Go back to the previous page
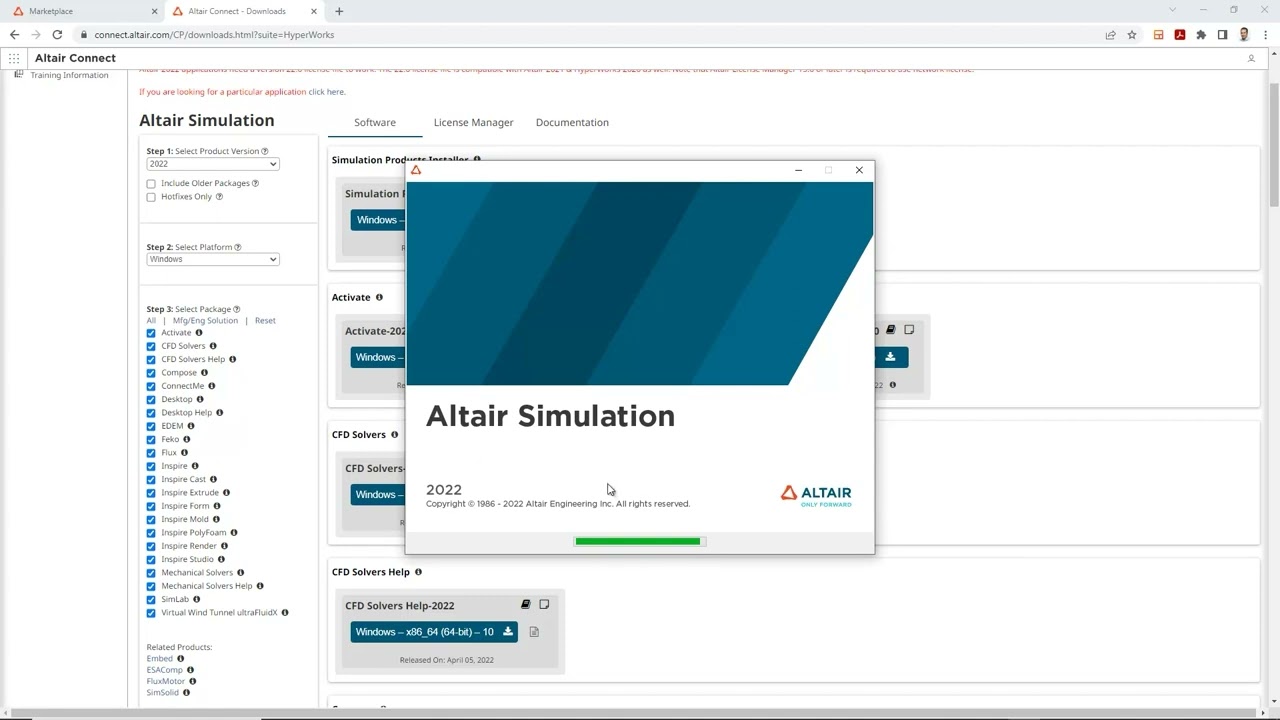This screenshot has height=720, width=1280. pos(14,34)
